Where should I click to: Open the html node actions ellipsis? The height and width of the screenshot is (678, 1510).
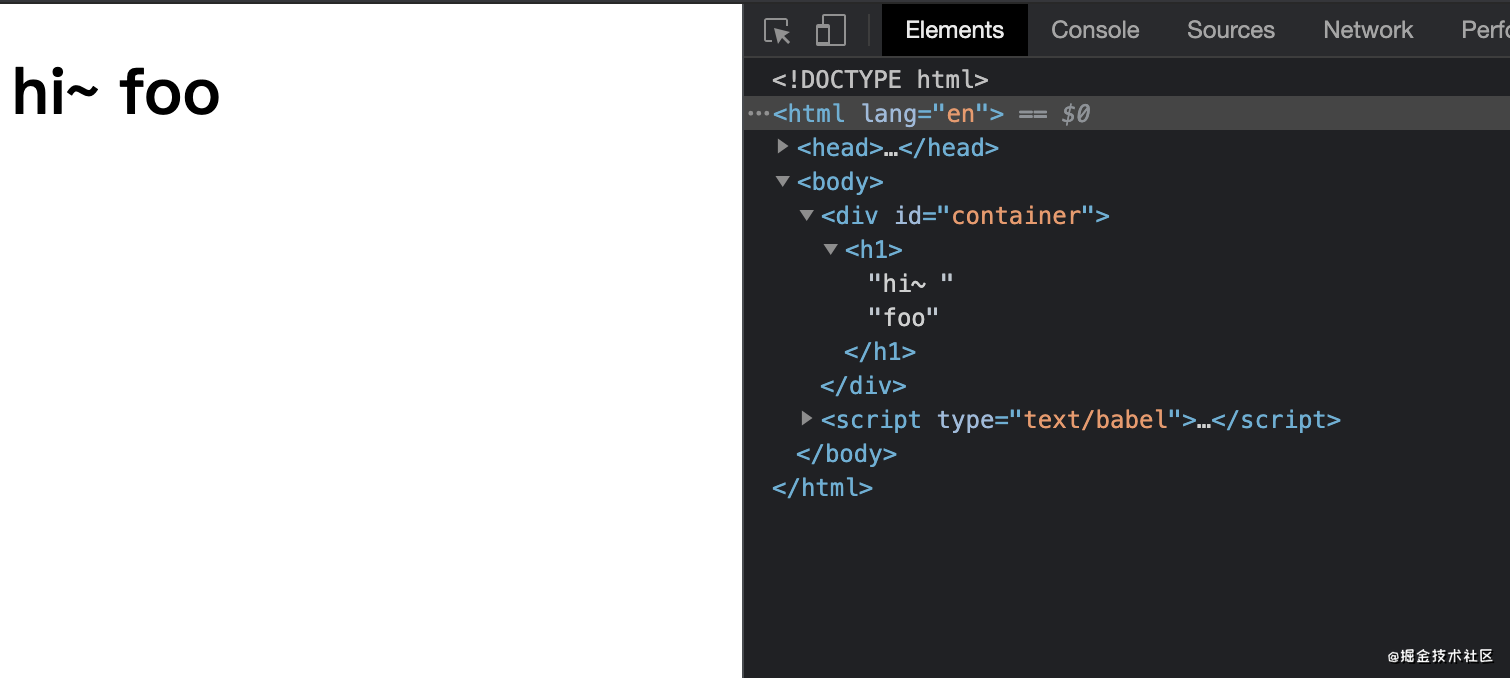coord(758,113)
